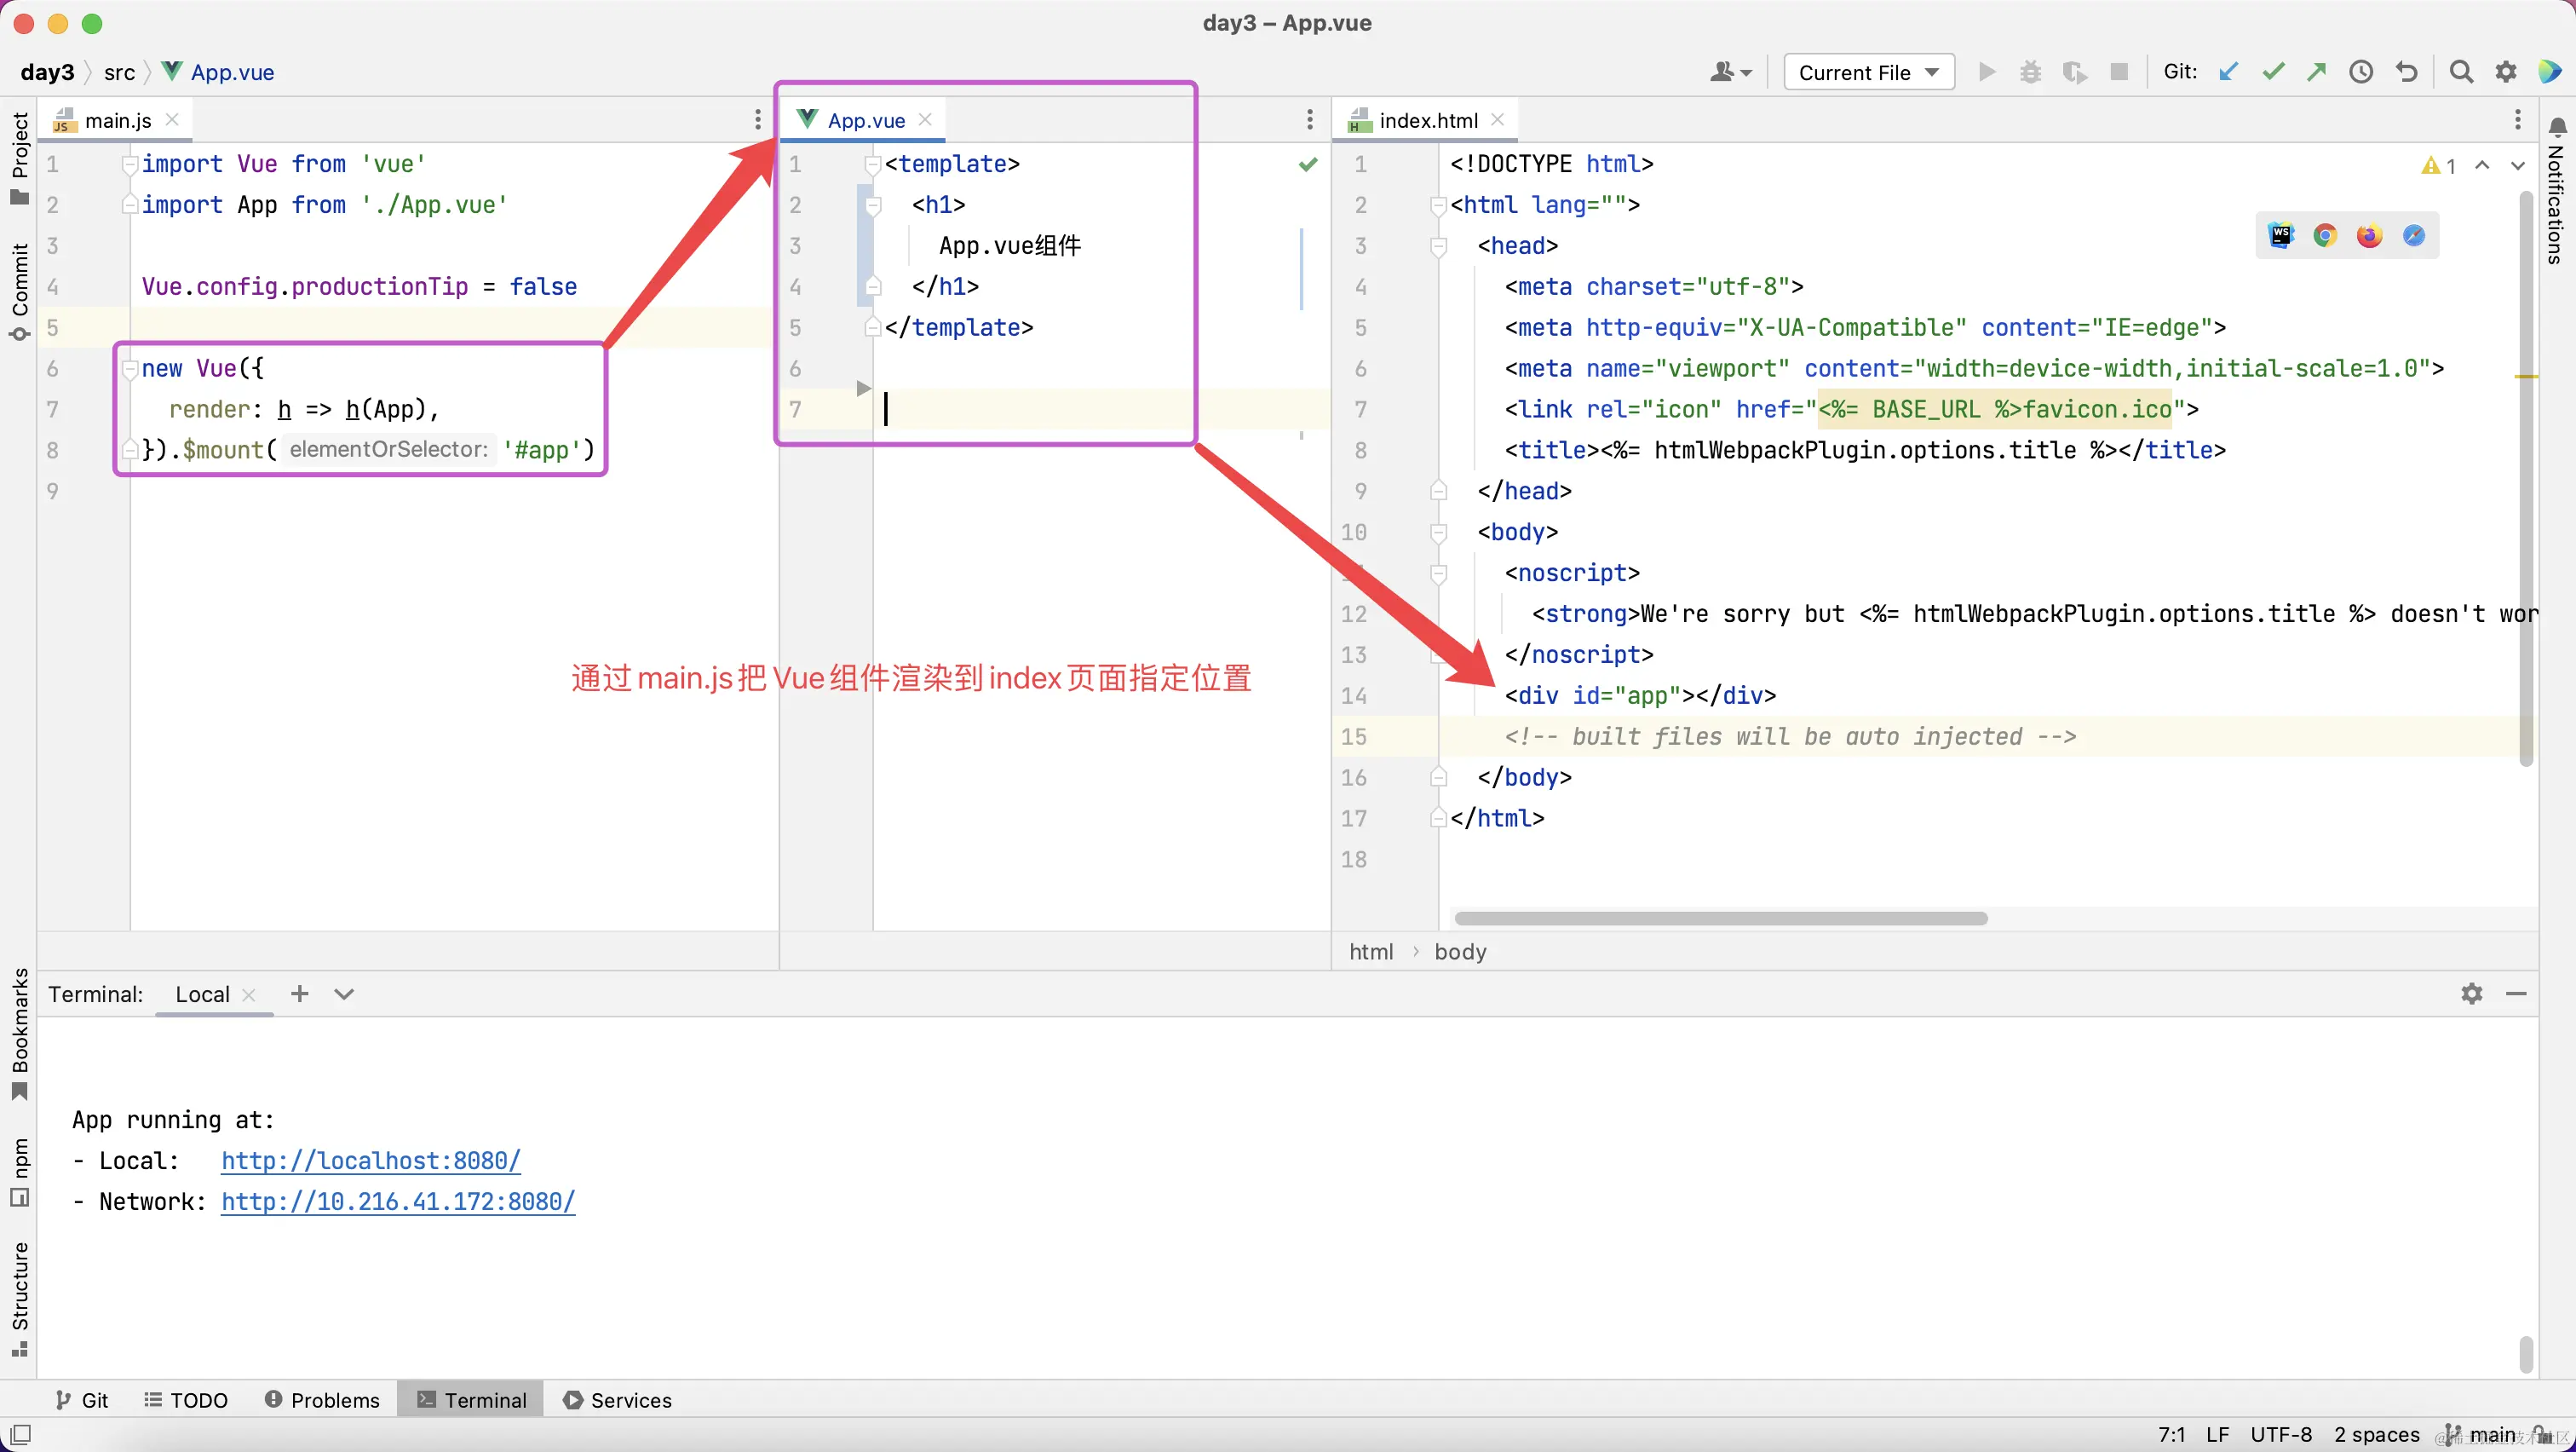Screen dimensions: 2576x1452
Task: Open the Current File run configuration dropdown
Action: (x=1868, y=72)
